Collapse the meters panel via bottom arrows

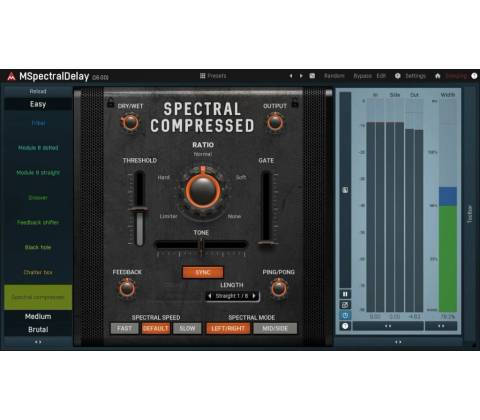[x=398, y=342]
